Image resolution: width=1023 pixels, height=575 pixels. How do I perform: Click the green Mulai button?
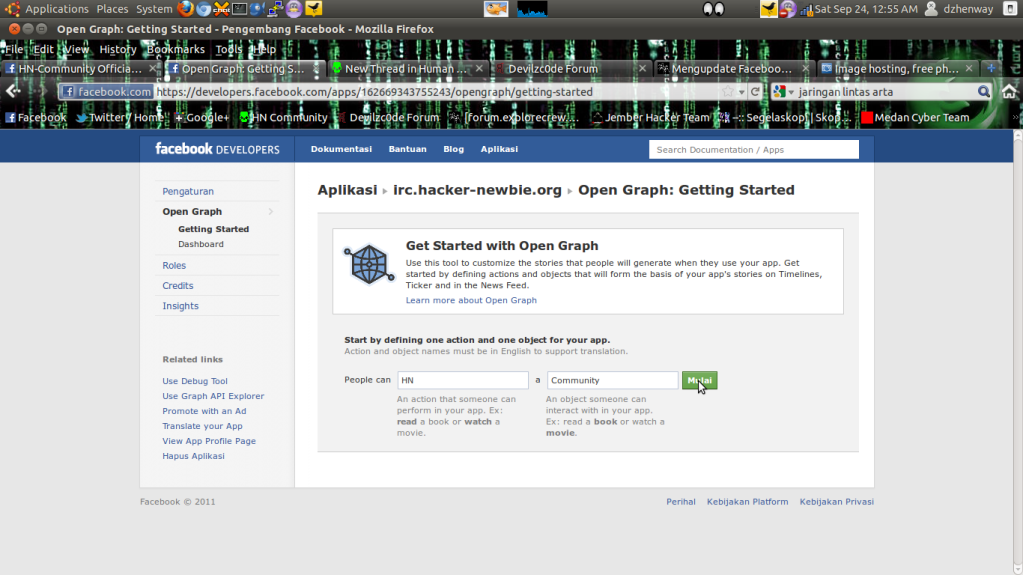click(x=699, y=380)
